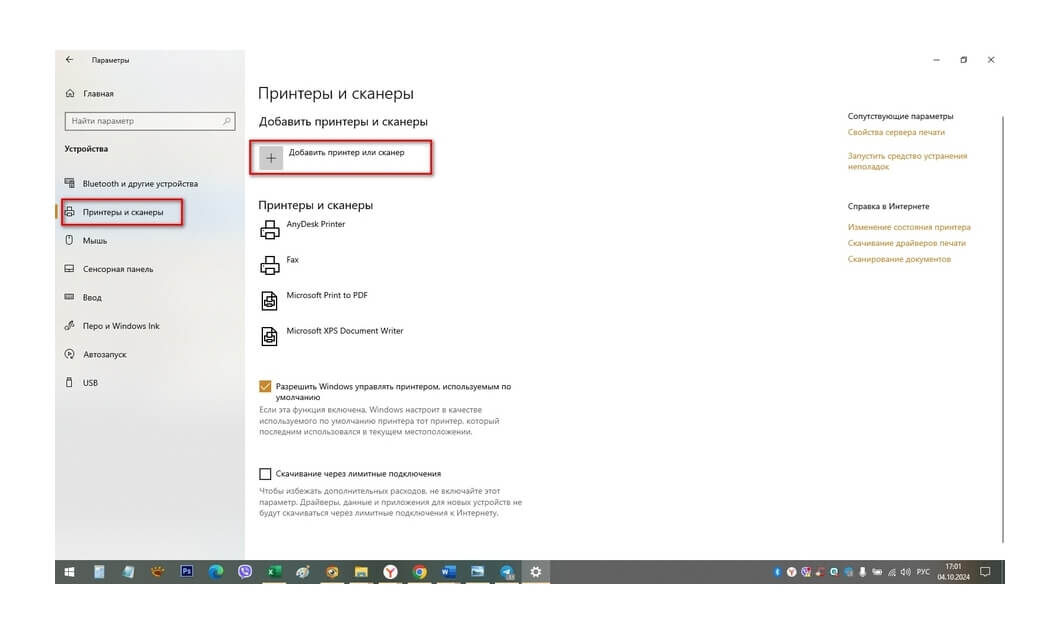Click Запустить средство устранения неполадок link

[x=907, y=161]
